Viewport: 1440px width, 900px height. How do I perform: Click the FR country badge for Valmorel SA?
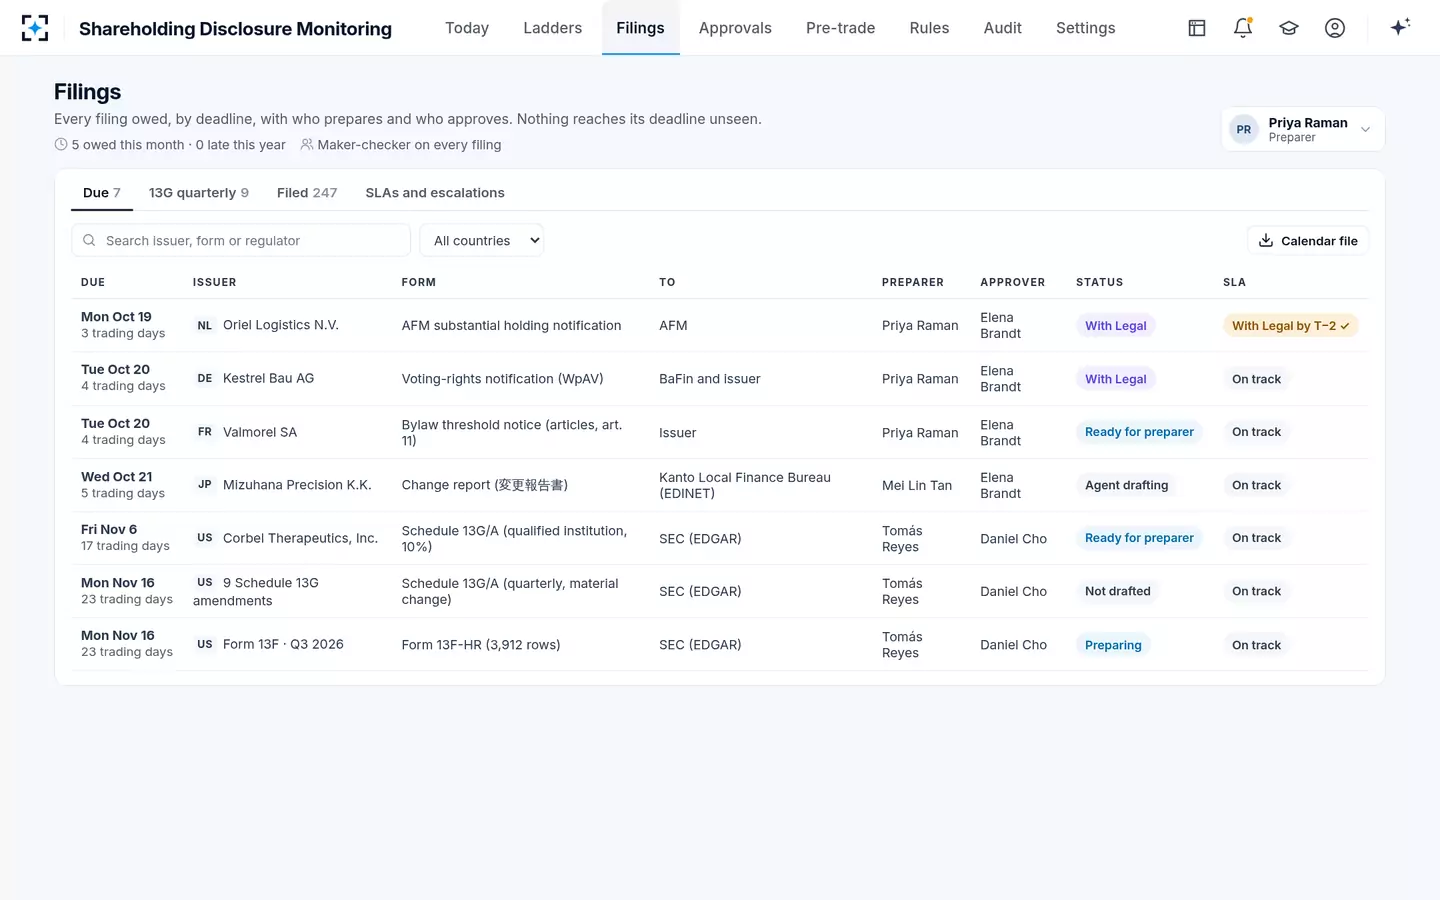[205, 432]
